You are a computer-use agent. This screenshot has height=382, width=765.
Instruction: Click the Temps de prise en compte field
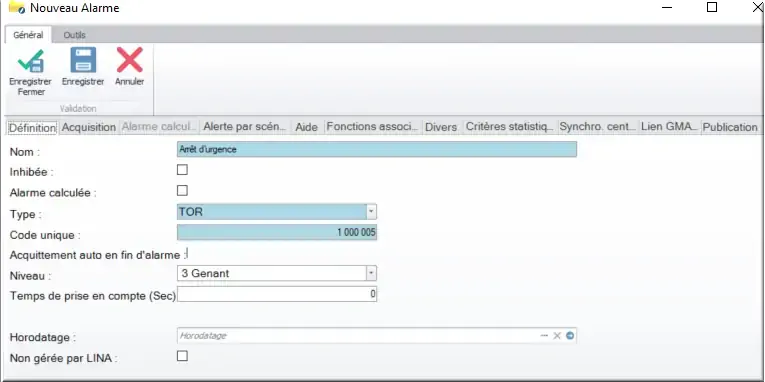coord(277,294)
